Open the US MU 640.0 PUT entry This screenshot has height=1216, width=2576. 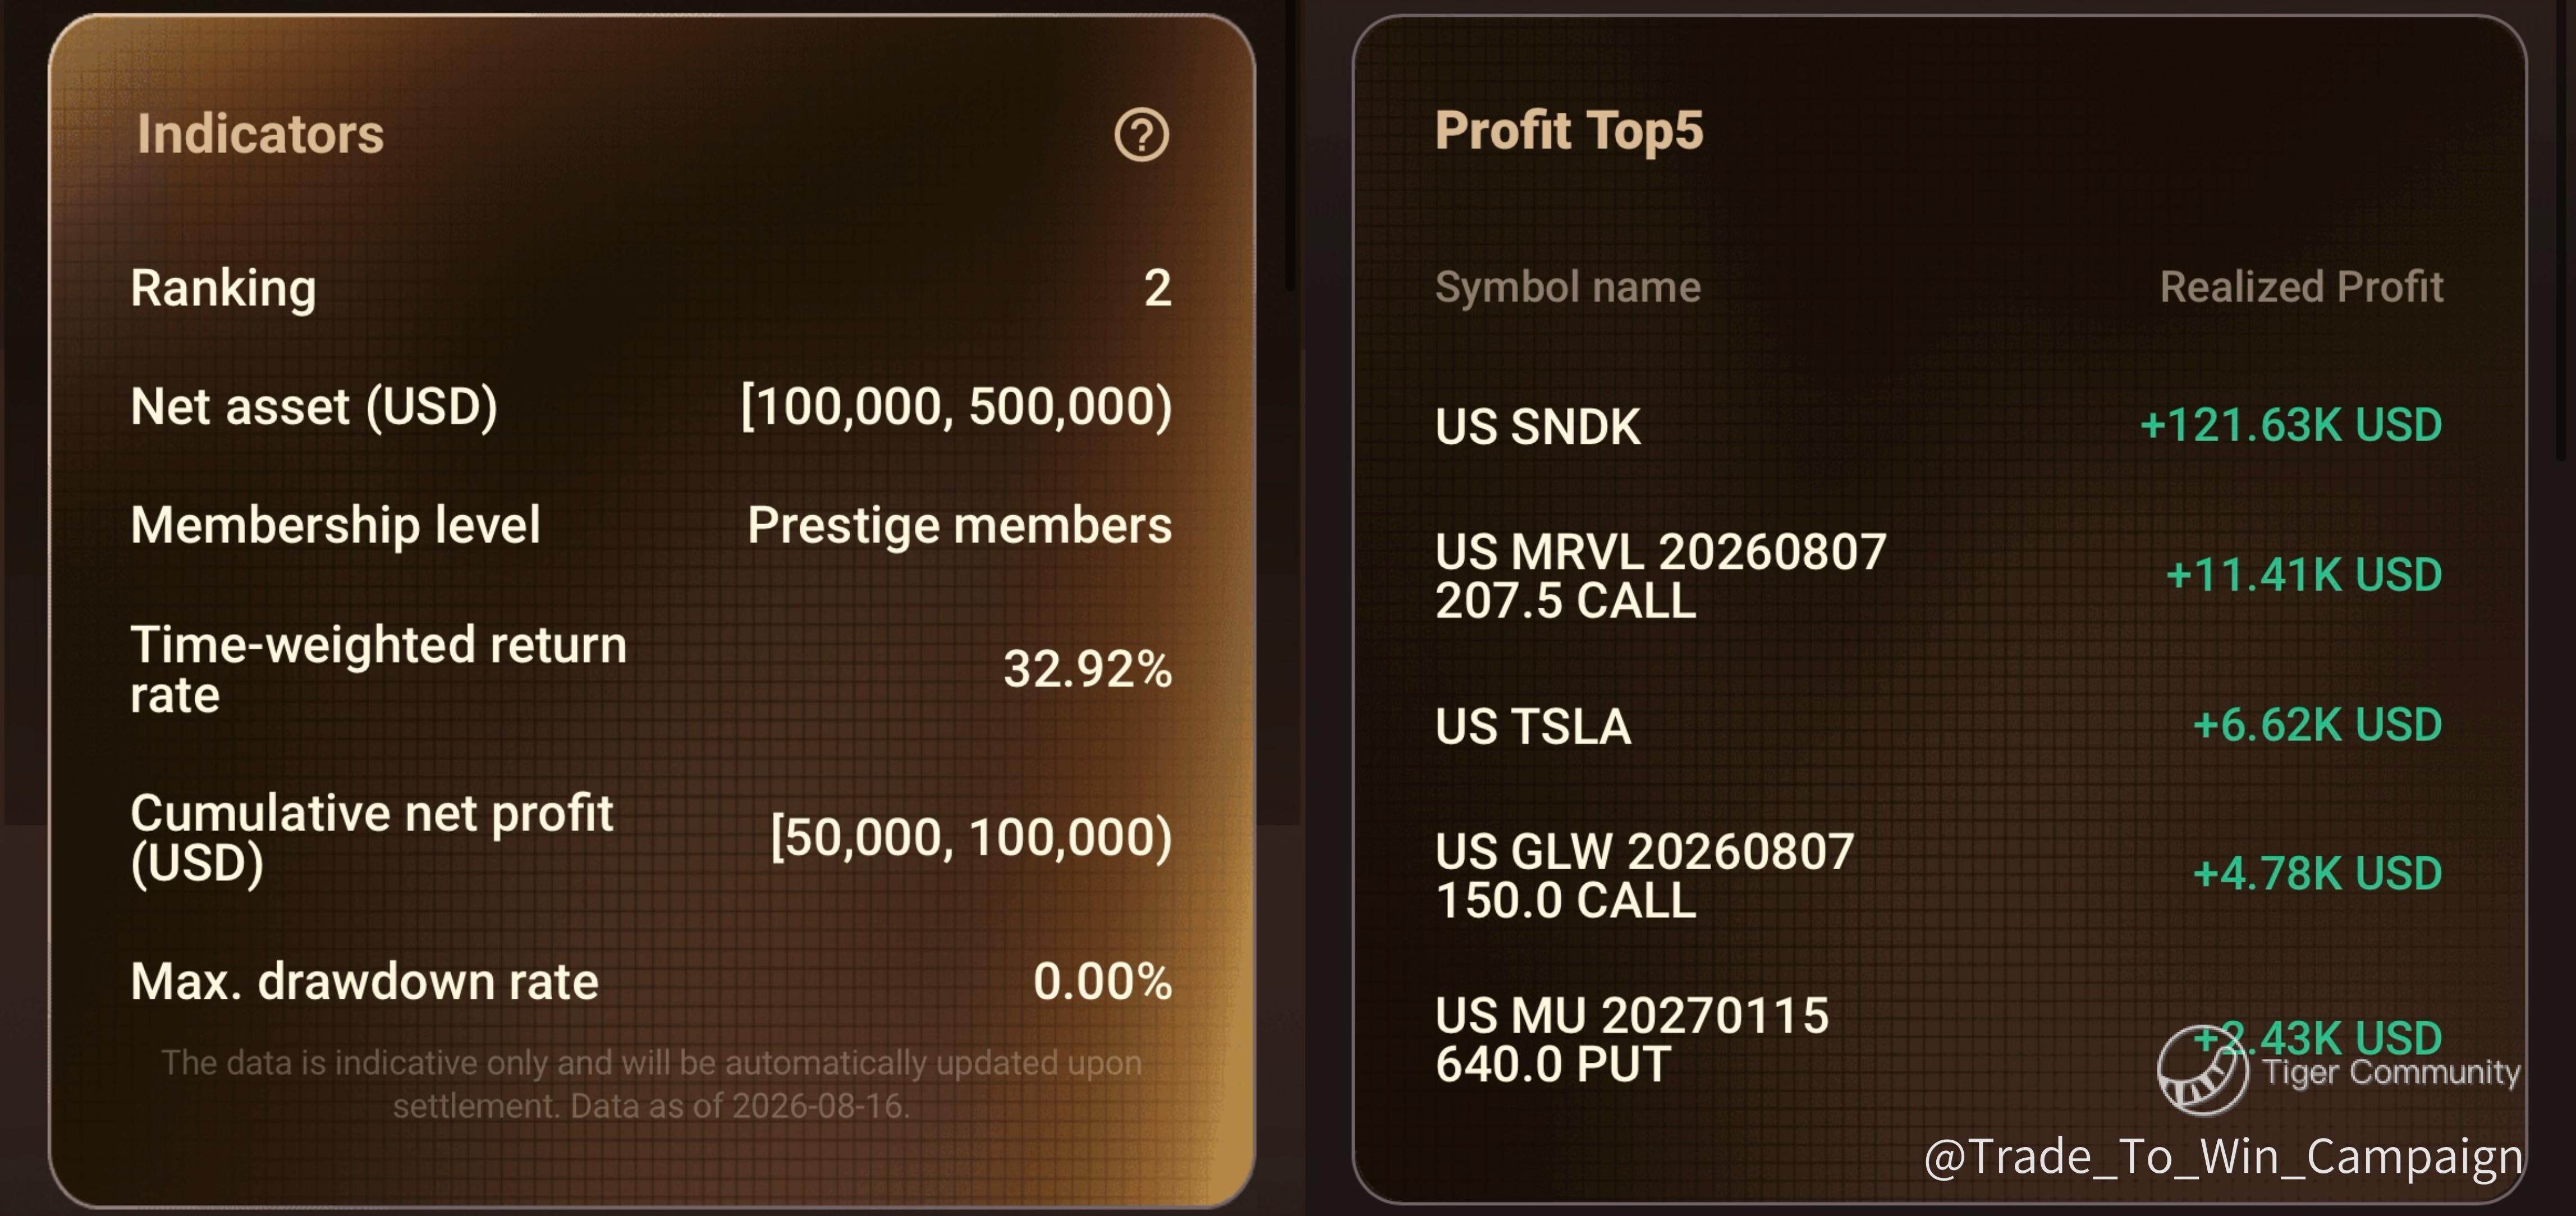tap(1938, 1040)
